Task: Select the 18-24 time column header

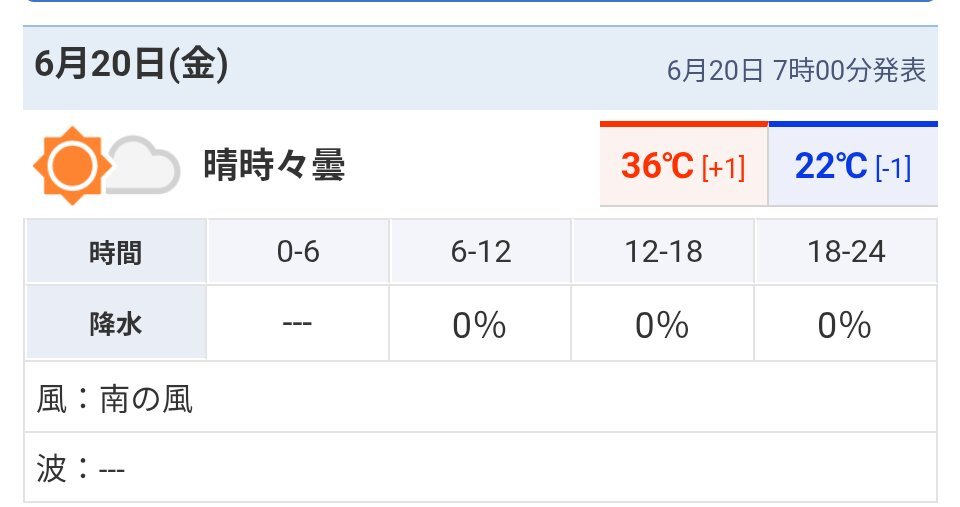Action: pyautogui.click(x=846, y=252)
